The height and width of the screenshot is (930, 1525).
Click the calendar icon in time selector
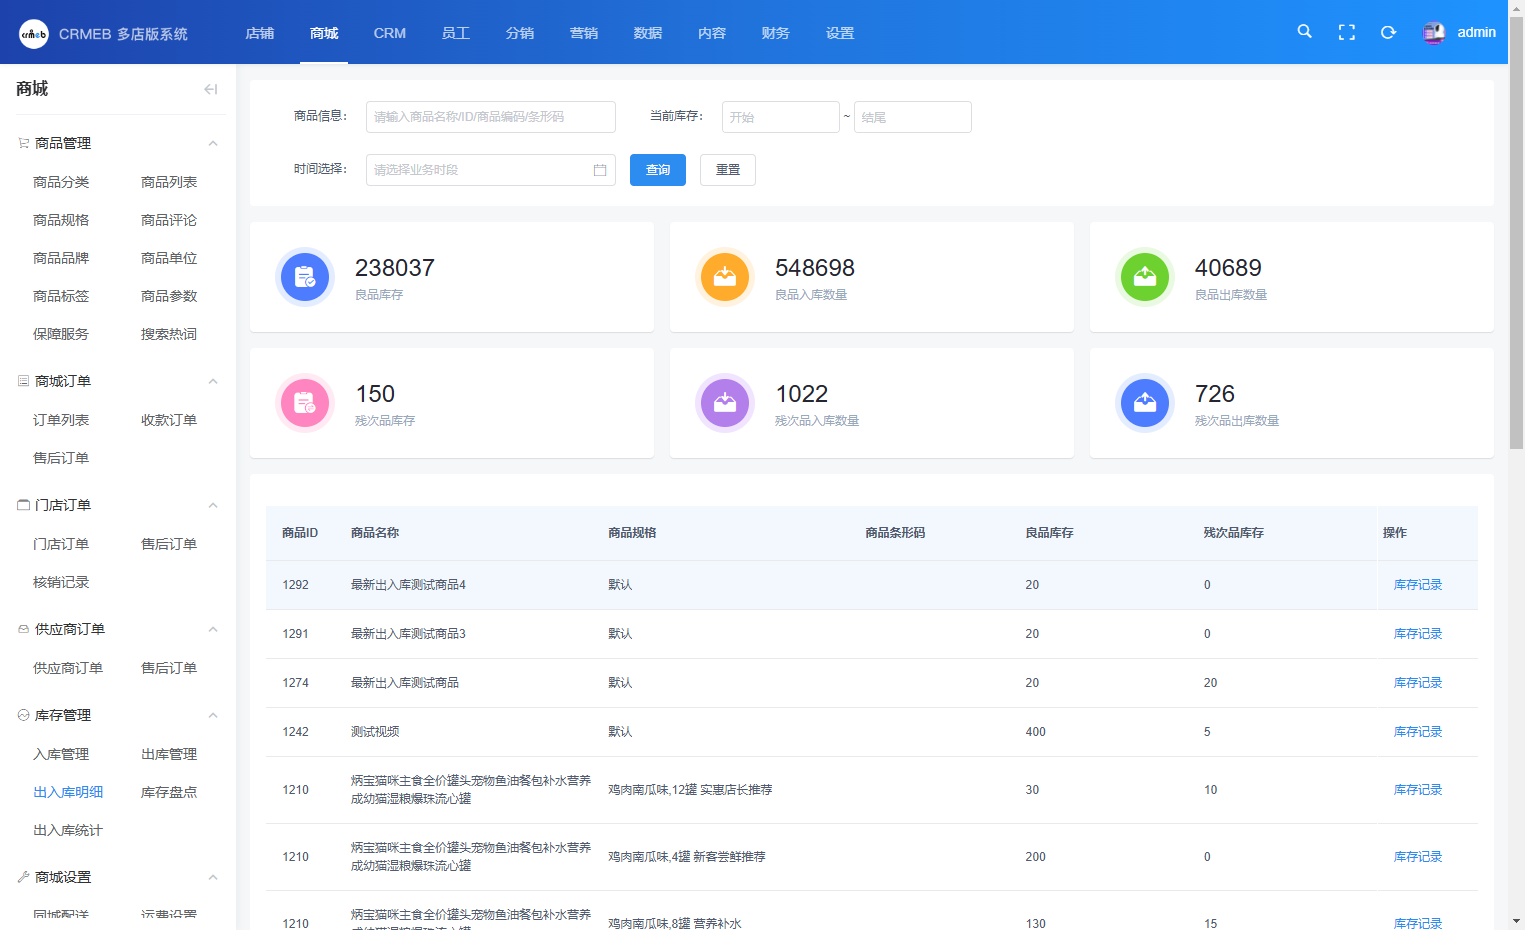click(600, 170)
